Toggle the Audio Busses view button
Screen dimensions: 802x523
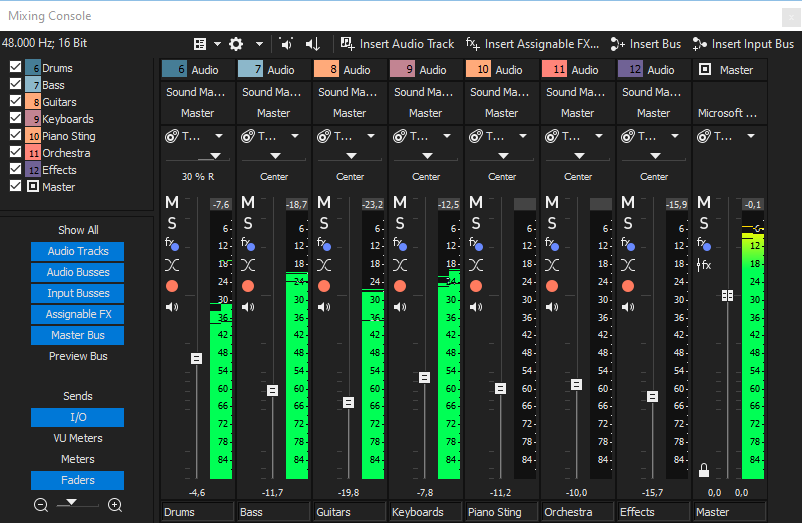[78, 272]
